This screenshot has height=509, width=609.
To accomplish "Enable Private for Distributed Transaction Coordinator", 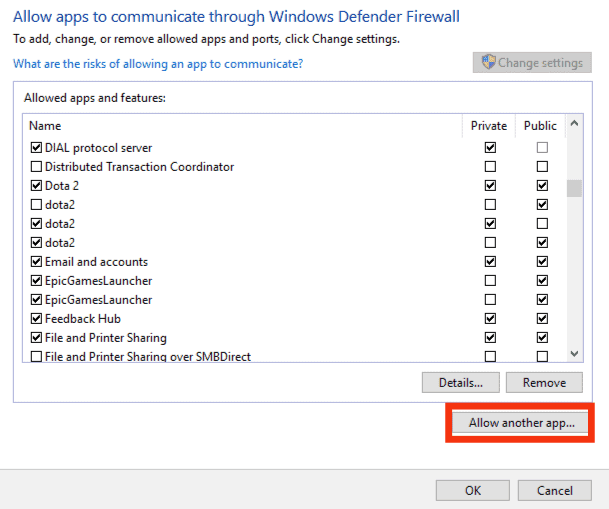I will point(490,167).
